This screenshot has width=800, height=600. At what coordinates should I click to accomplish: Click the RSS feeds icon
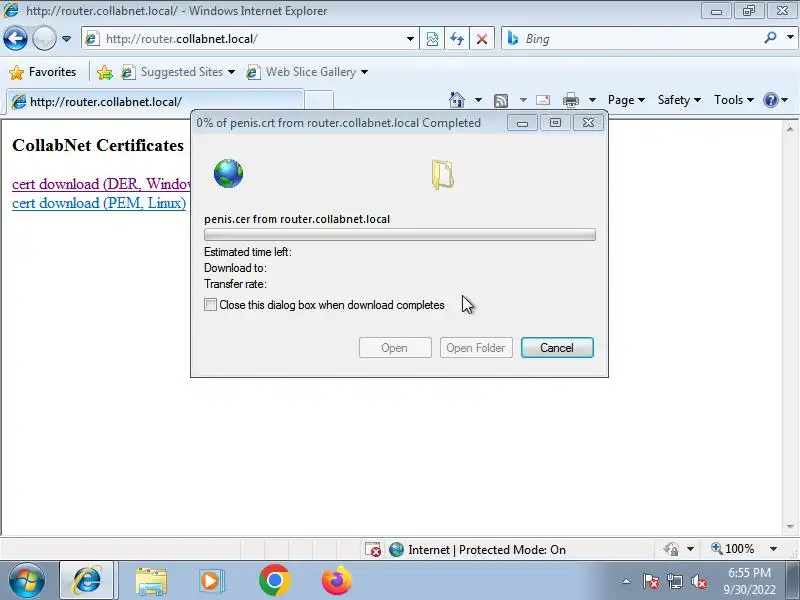501,101
